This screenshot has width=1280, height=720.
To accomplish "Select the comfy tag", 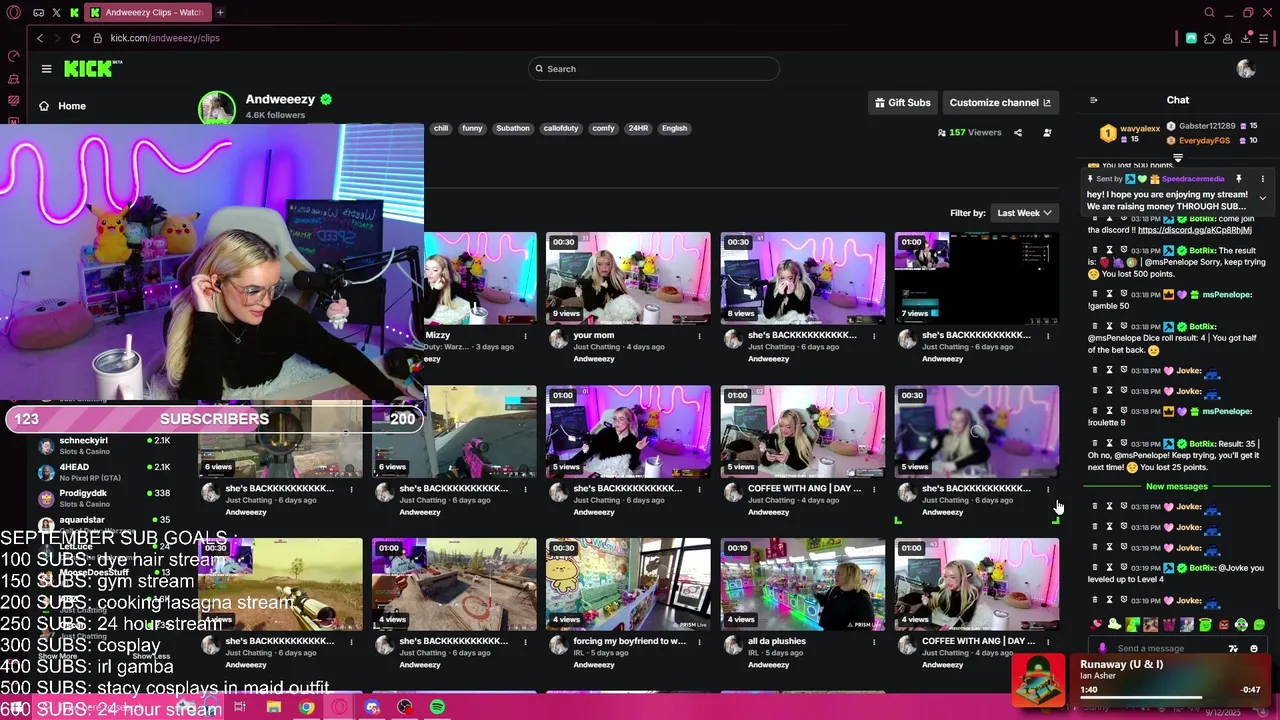I will click(x=603, y=128).
